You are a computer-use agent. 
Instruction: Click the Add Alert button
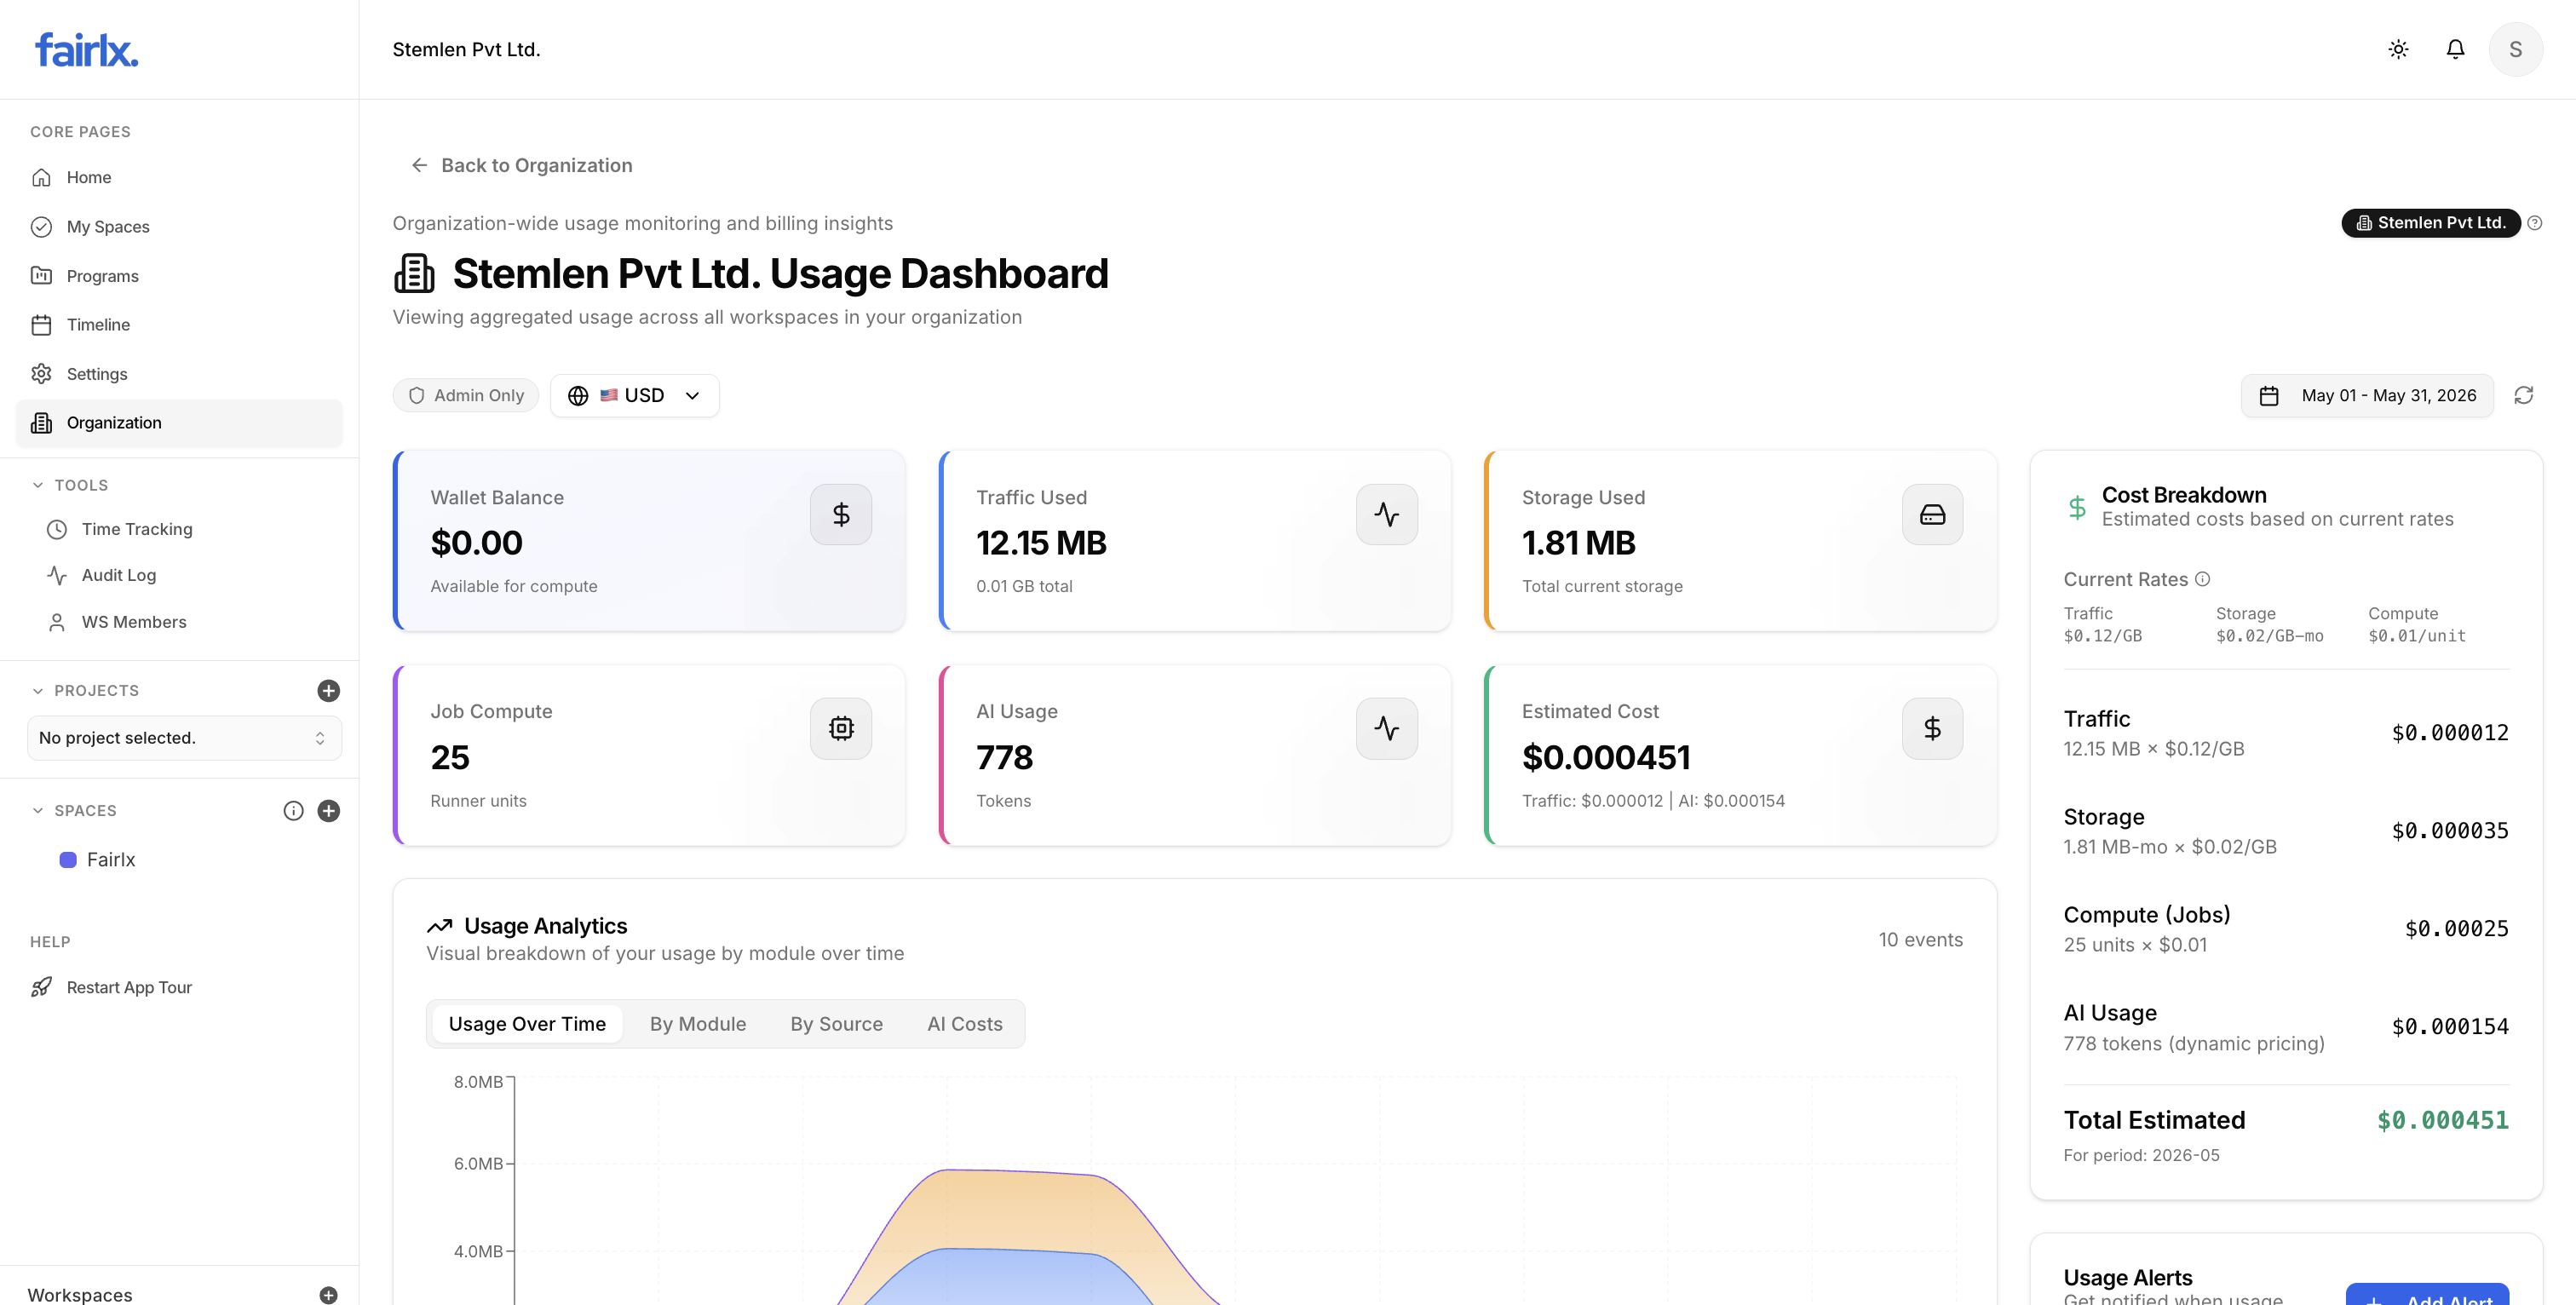(2427, 1294)
